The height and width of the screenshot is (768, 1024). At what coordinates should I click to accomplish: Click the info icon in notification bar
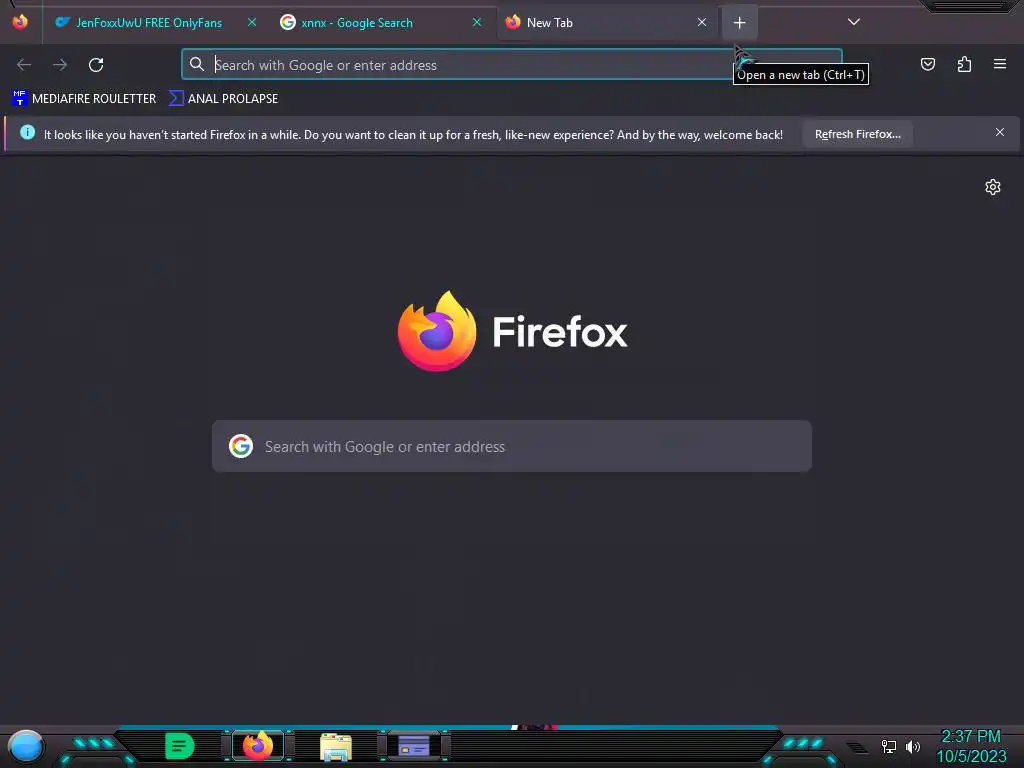pos(27,133)
